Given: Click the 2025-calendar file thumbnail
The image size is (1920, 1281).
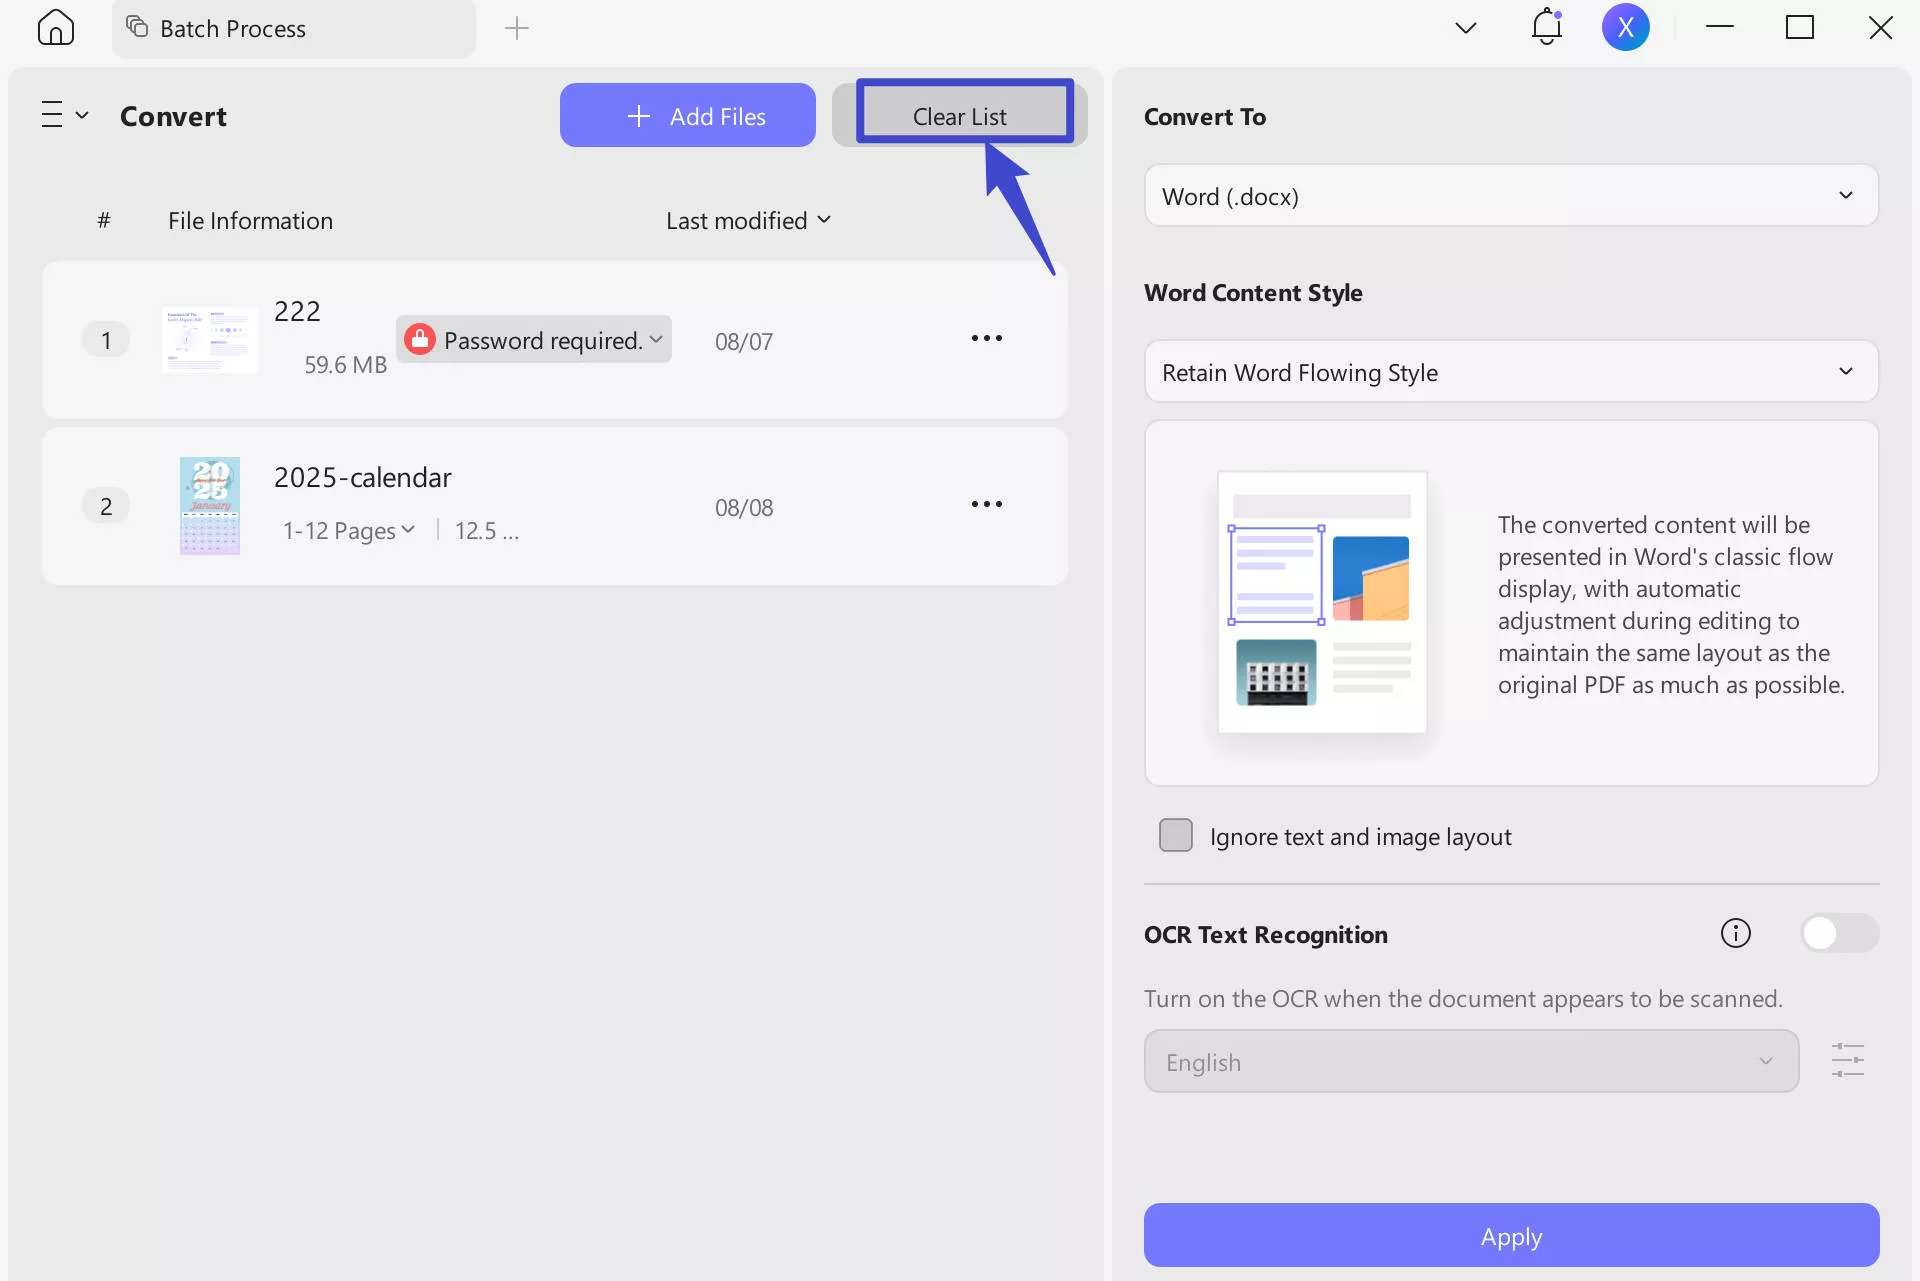Looking at the screenshot, I should [x=209, y=505].
